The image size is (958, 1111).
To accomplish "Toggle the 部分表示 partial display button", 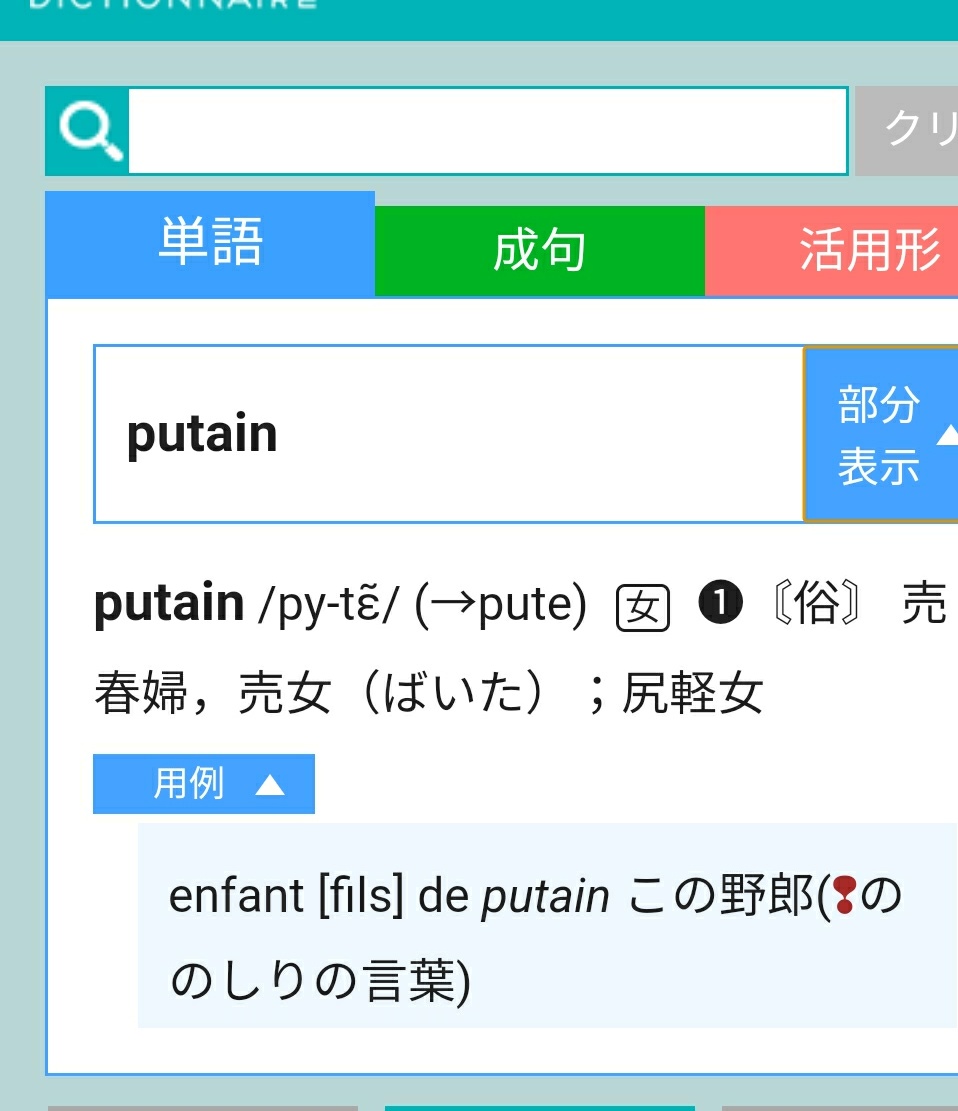I will click(878, 435).
